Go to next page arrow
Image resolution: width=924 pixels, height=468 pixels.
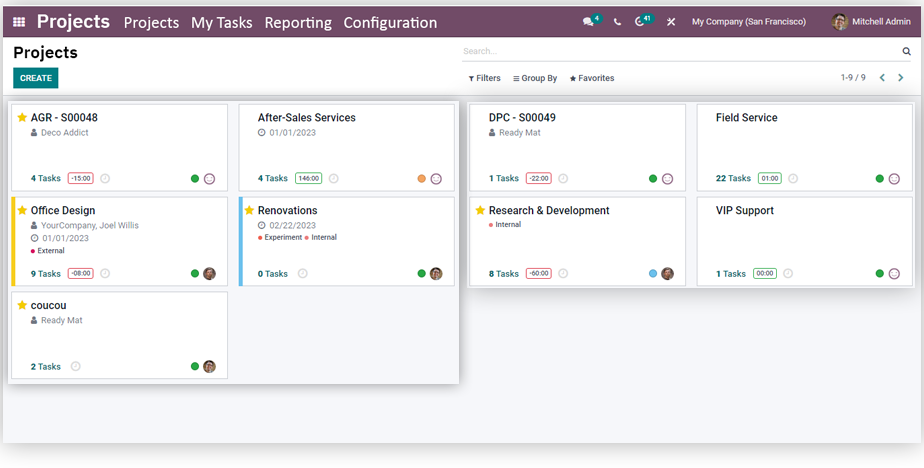[900, 78]
